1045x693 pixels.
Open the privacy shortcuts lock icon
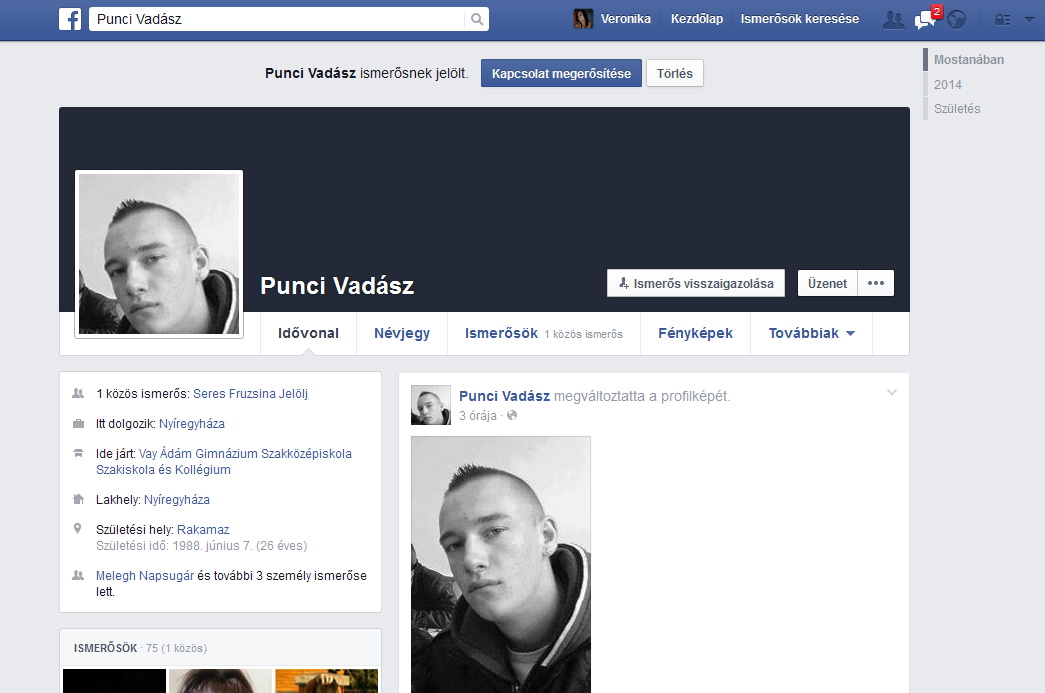[1002, 19]
